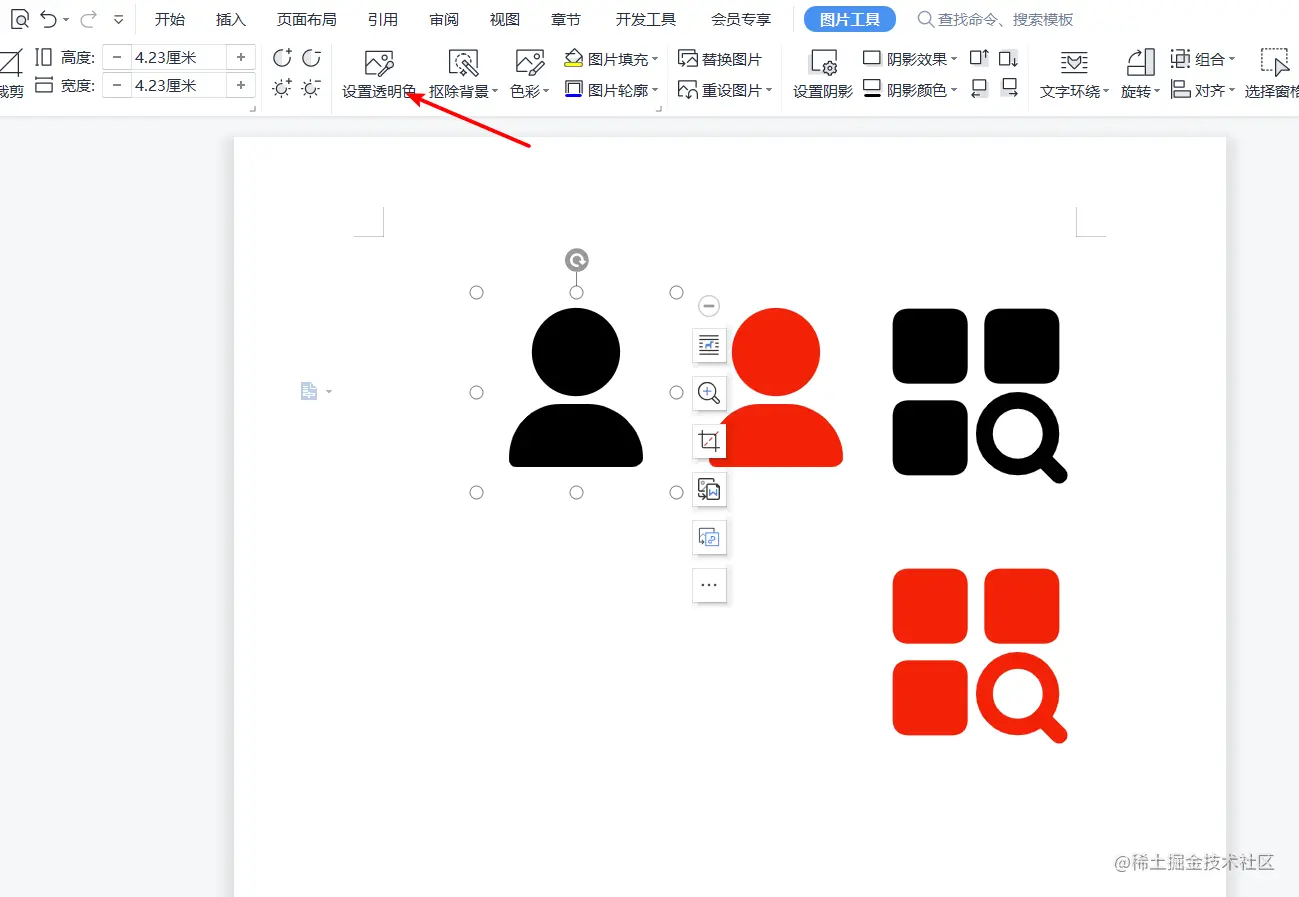Open the size group dialog launcher

coord(252,107)
